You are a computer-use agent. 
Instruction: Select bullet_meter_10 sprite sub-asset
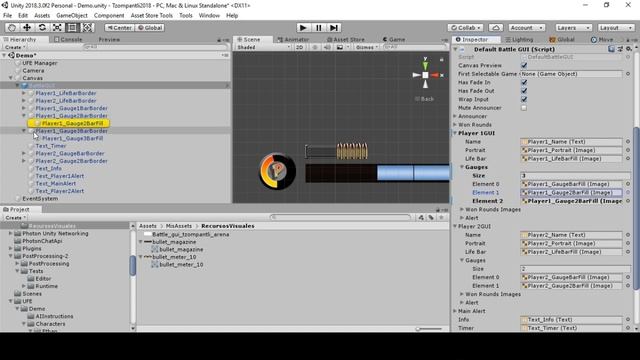point(181,264)
